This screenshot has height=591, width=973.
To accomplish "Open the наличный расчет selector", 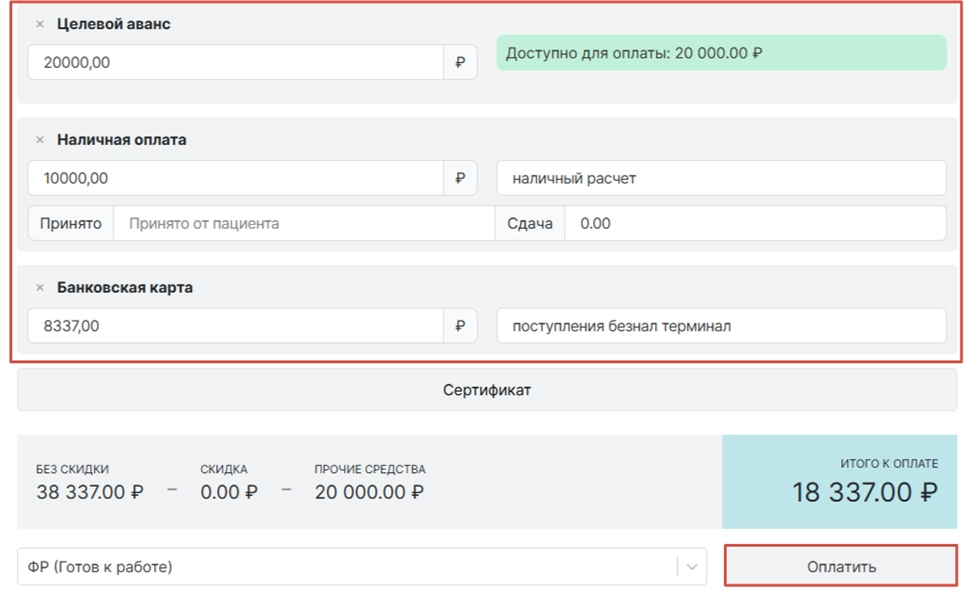I will point(720,178).
